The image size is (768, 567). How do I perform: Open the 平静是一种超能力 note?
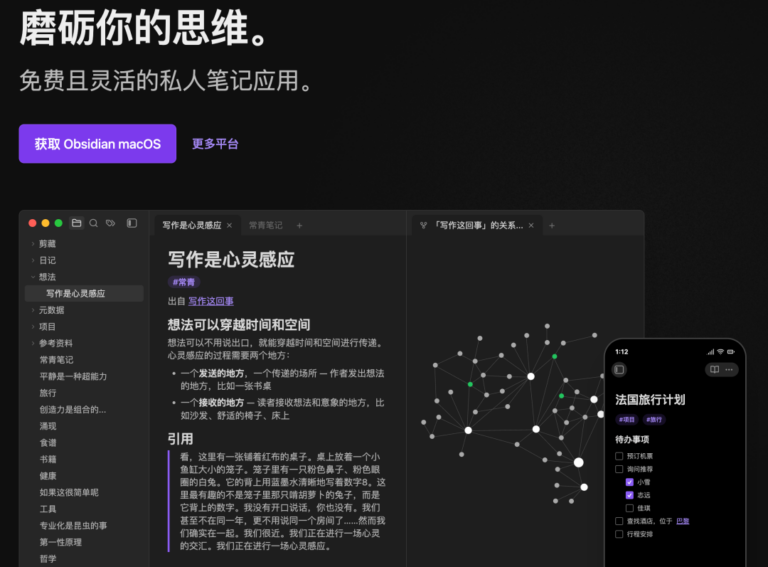coord(73,377)
